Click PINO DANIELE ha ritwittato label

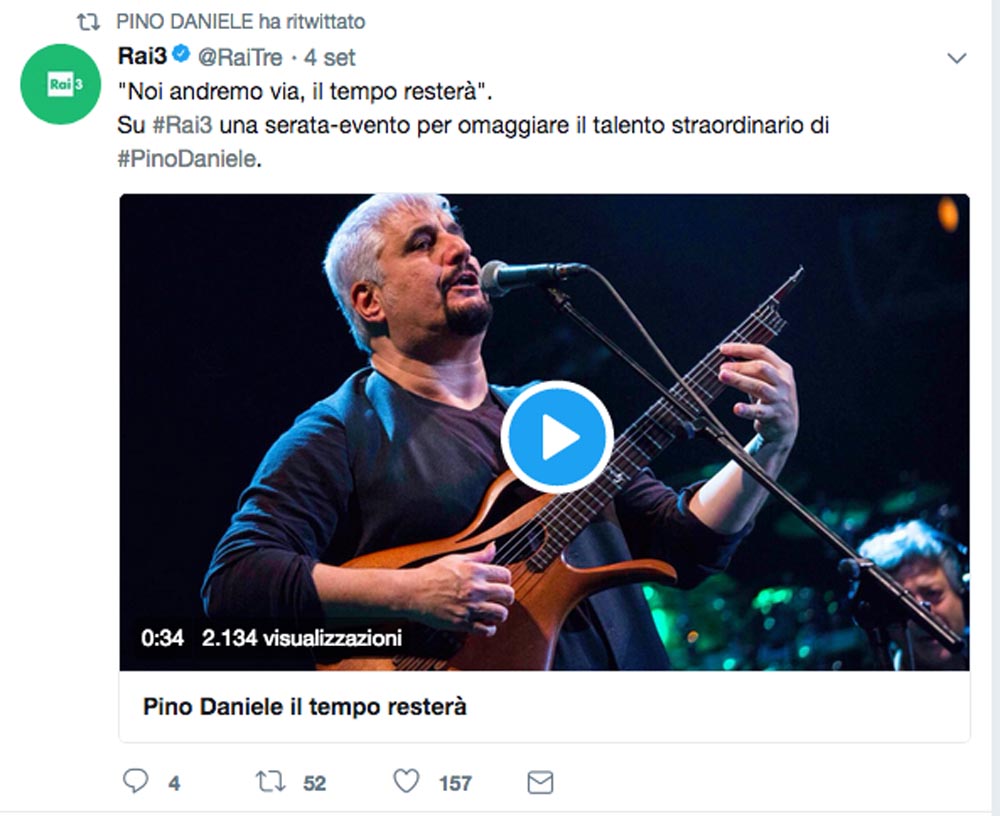point(240,22)
